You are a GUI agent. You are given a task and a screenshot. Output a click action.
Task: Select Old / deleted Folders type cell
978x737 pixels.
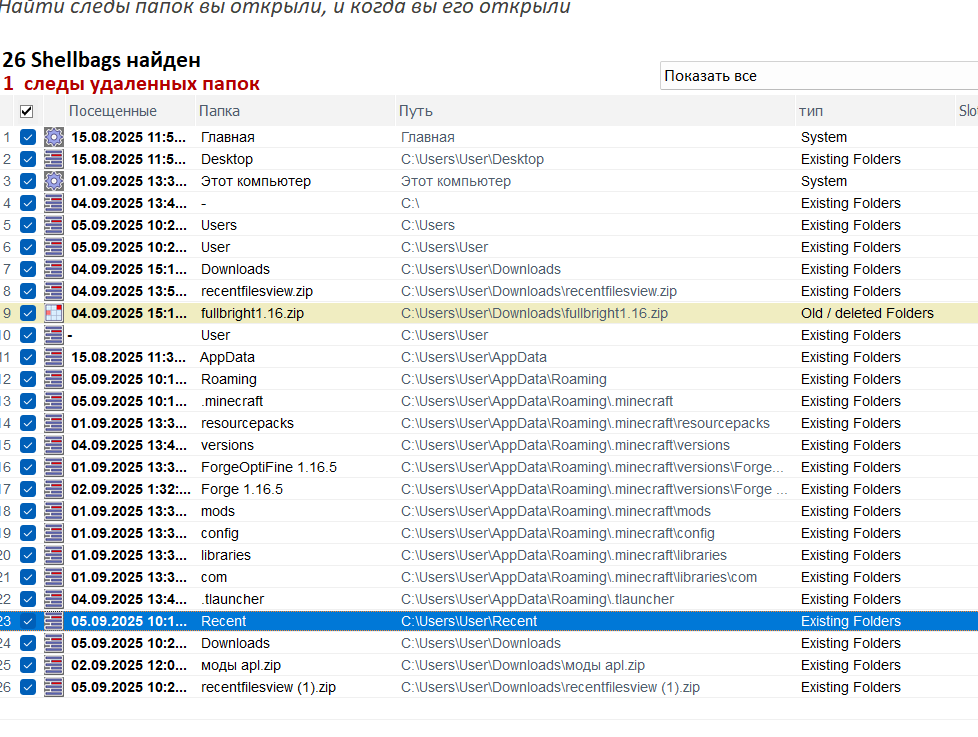(867, 313)
